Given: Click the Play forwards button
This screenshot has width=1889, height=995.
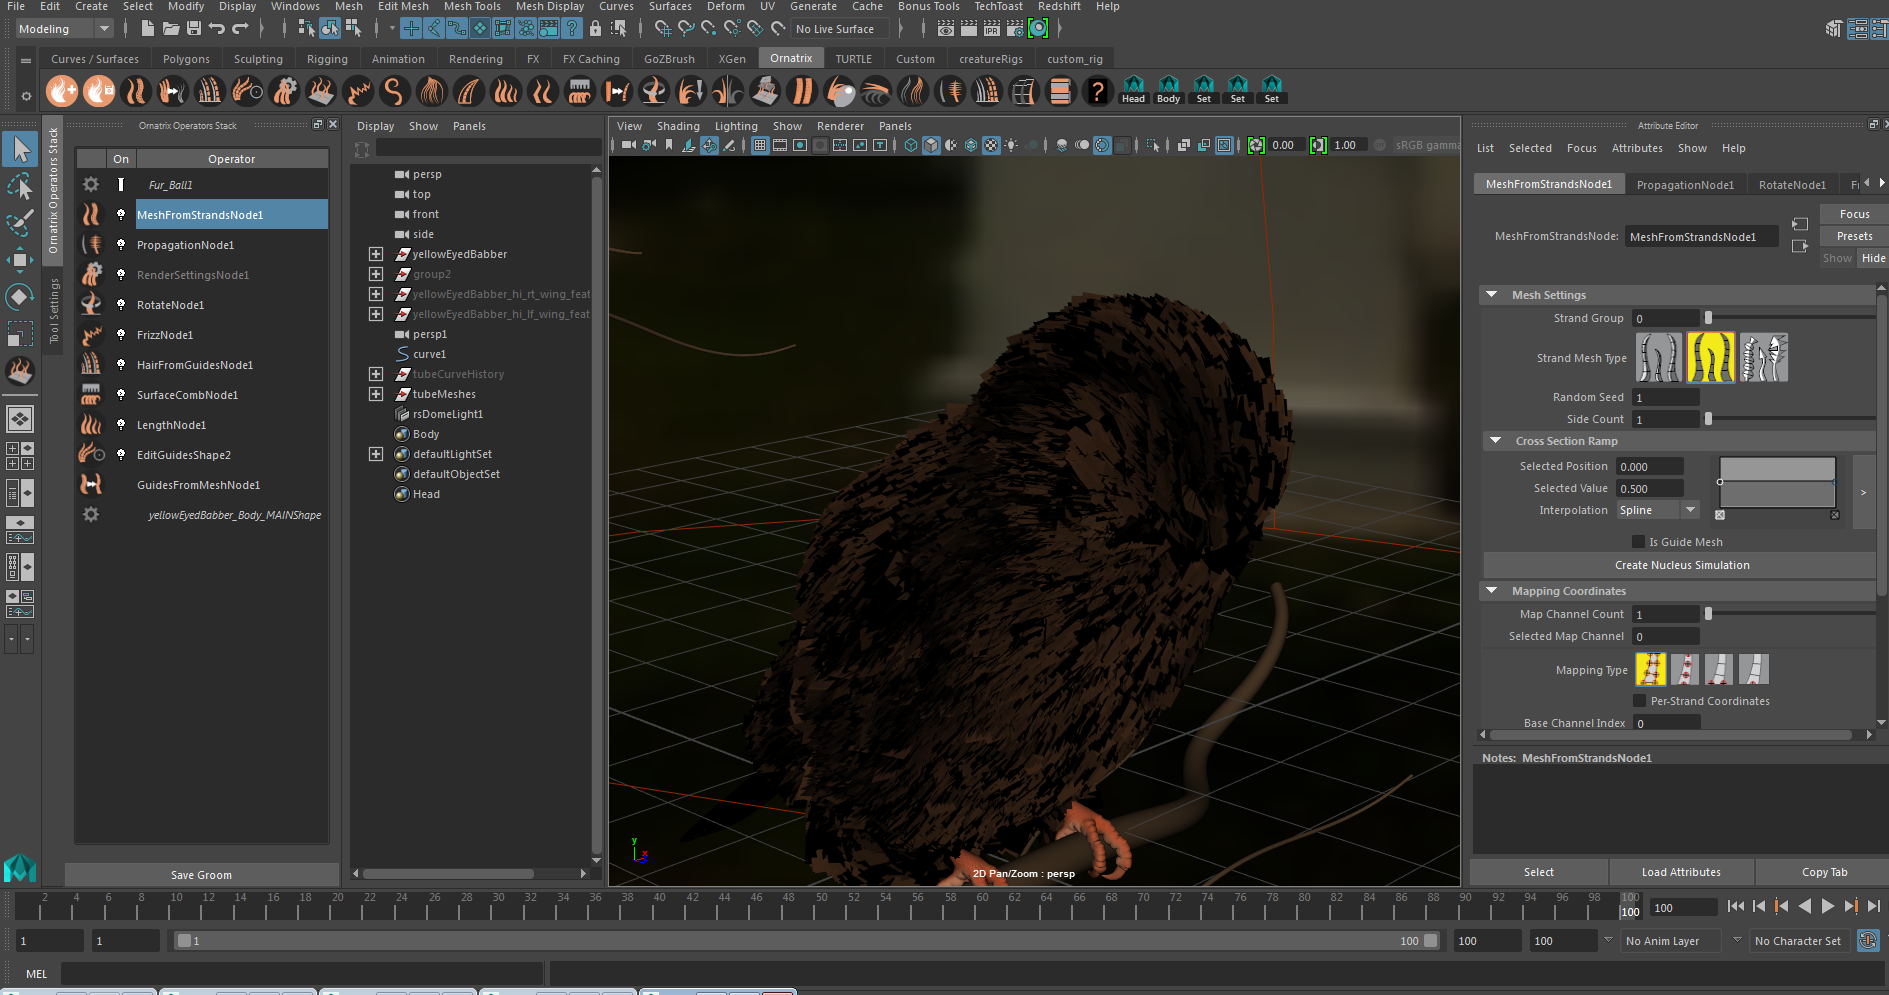Looking at the screenshot, I should [1827, 906].
